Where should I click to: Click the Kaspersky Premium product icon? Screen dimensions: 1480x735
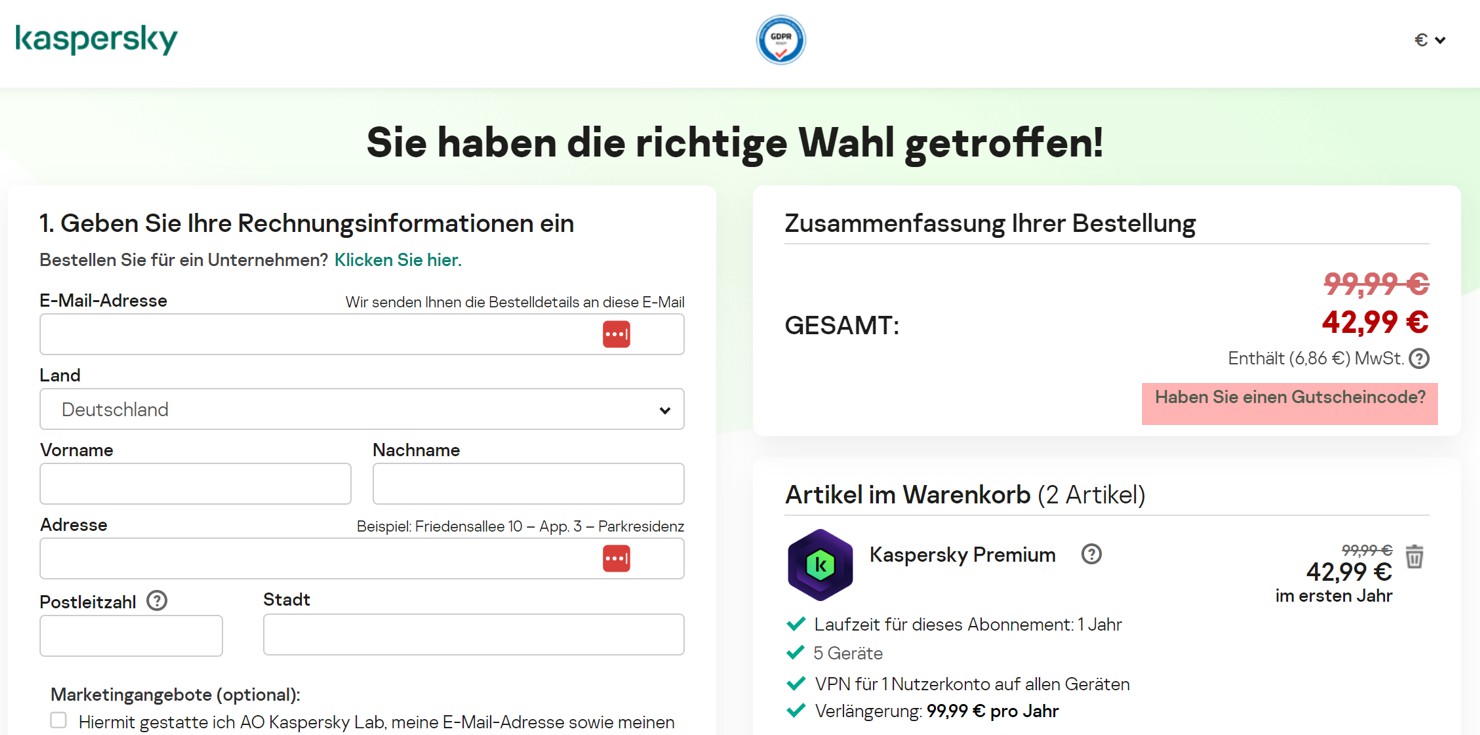pos(820,564)
